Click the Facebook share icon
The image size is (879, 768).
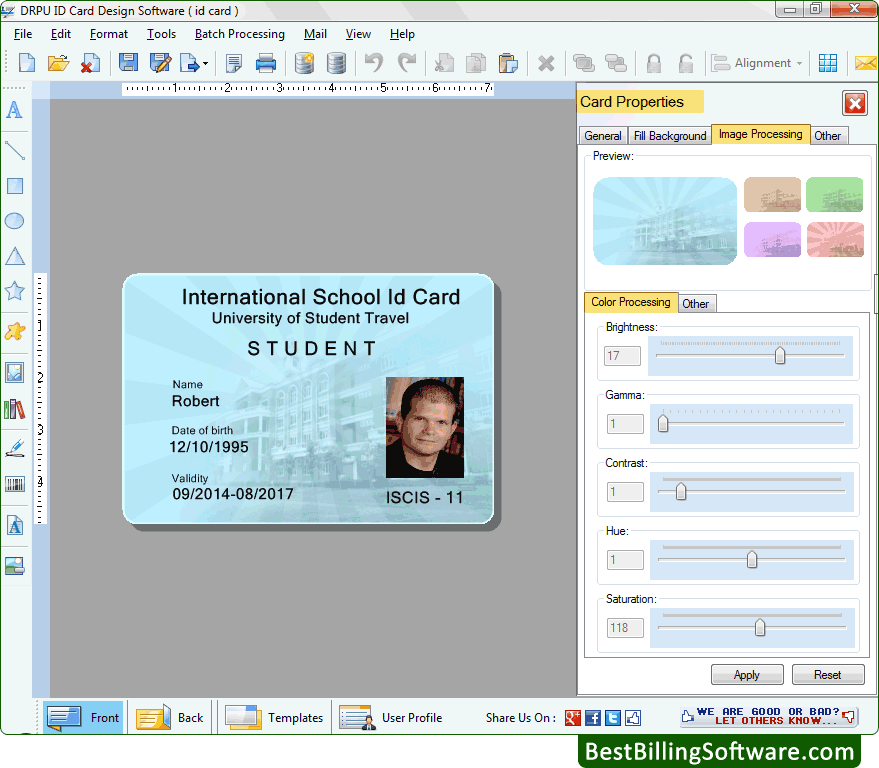tap(593, 717)
